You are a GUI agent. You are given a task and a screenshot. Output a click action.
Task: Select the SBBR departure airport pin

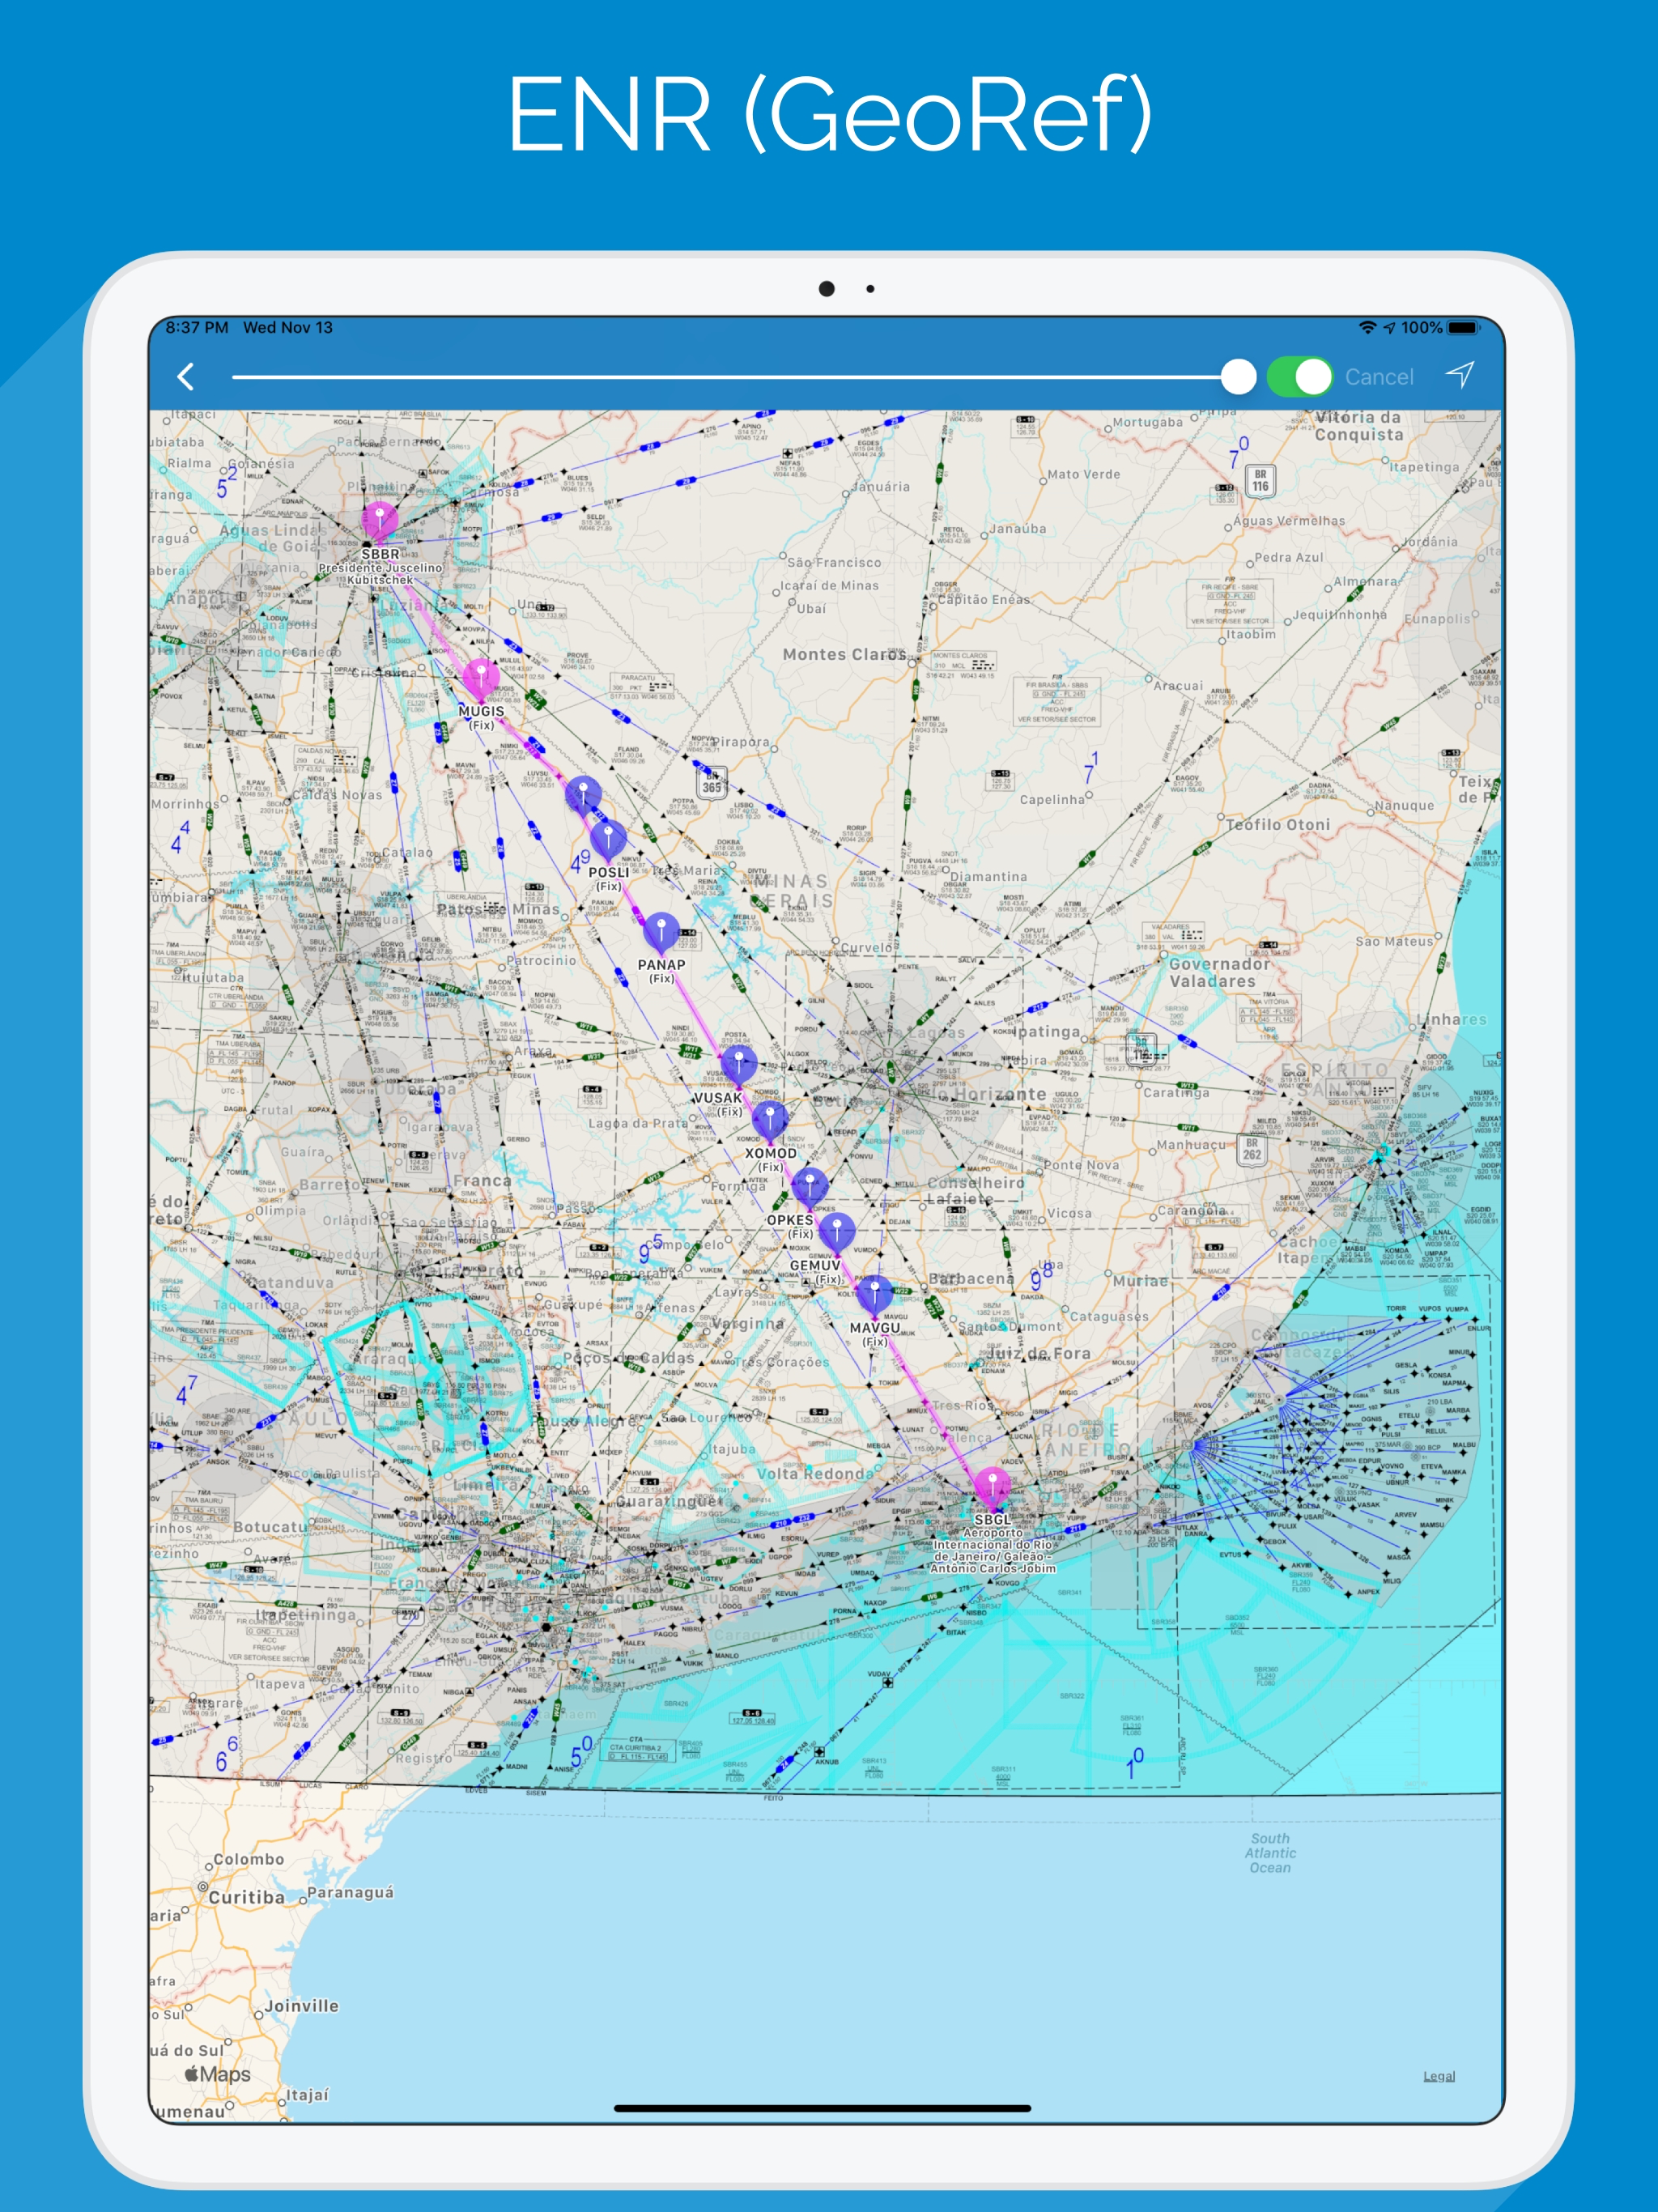pyautogui.click(x=379, y=518)
